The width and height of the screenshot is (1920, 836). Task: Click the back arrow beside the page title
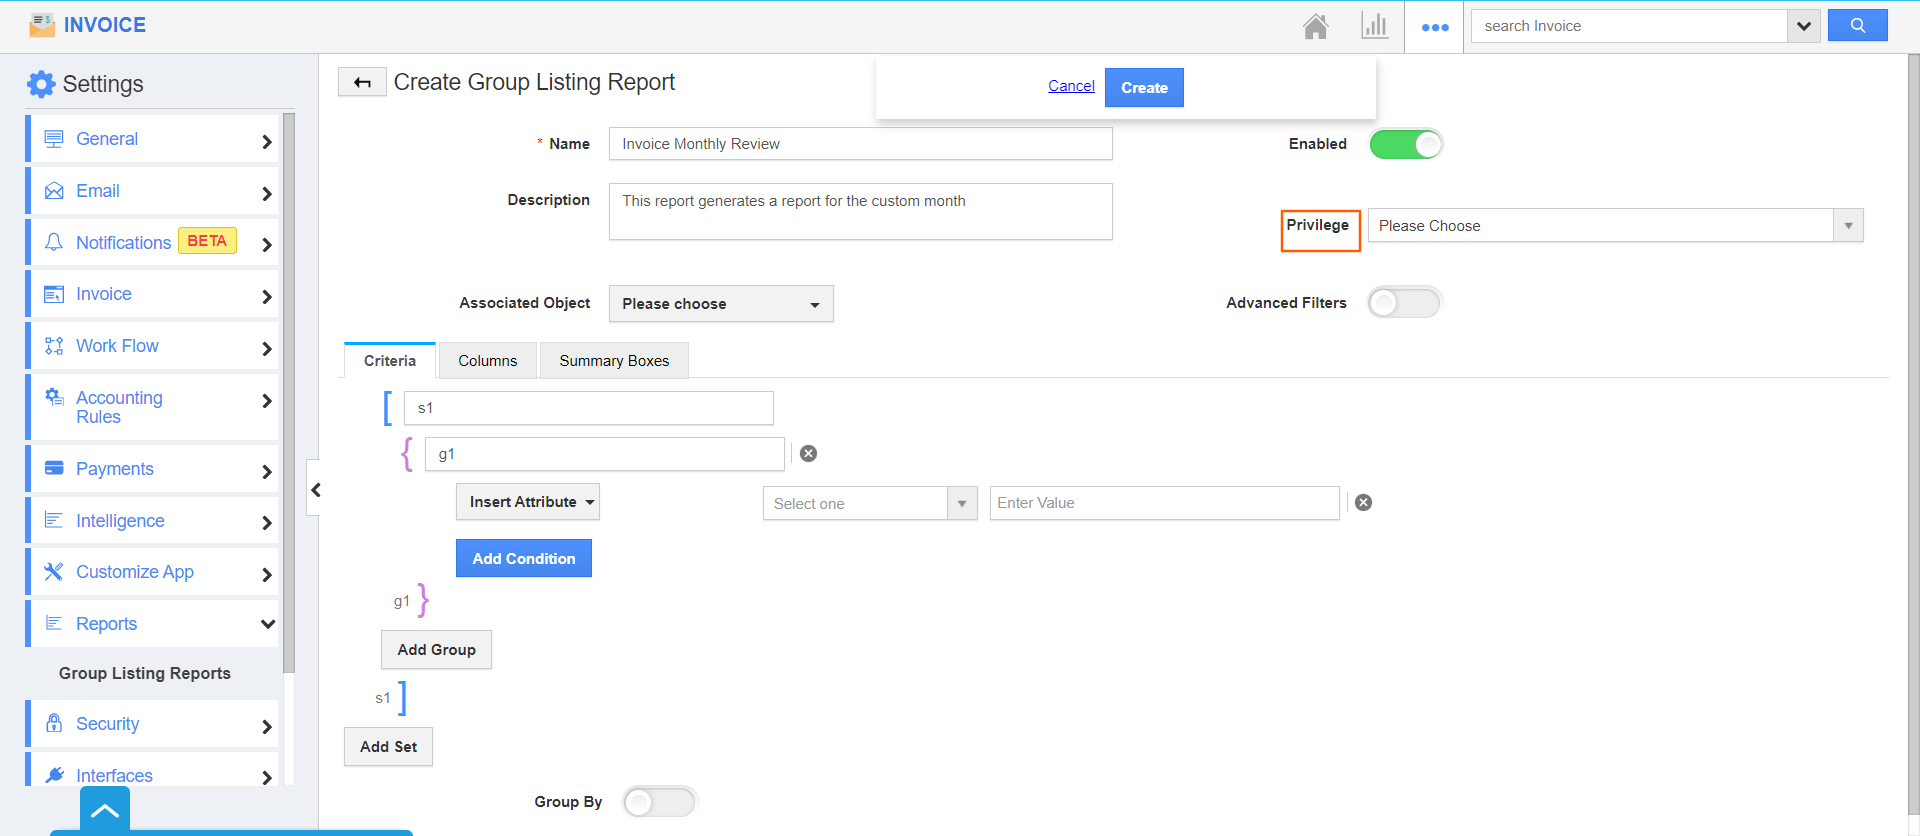362,82
